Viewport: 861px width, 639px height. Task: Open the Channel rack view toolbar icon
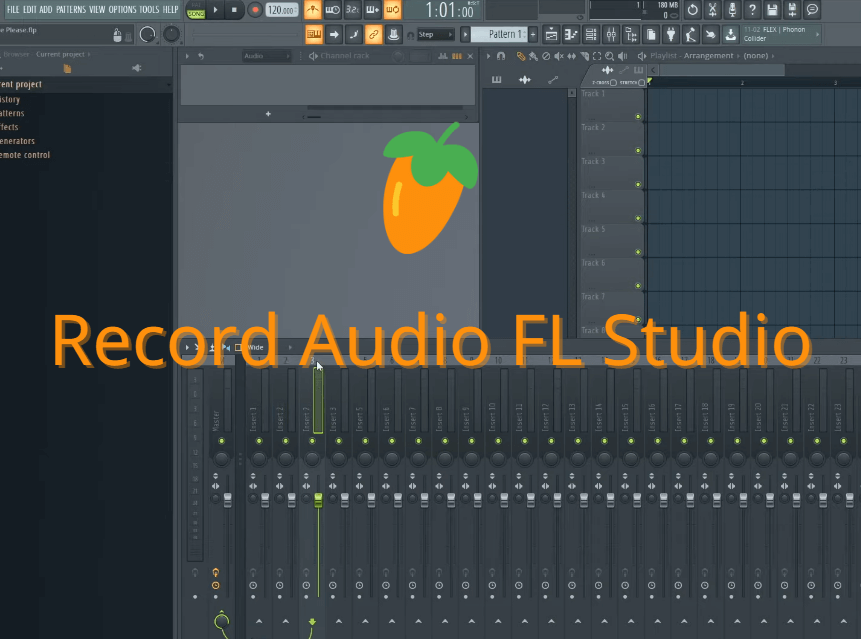pos(591,35)
